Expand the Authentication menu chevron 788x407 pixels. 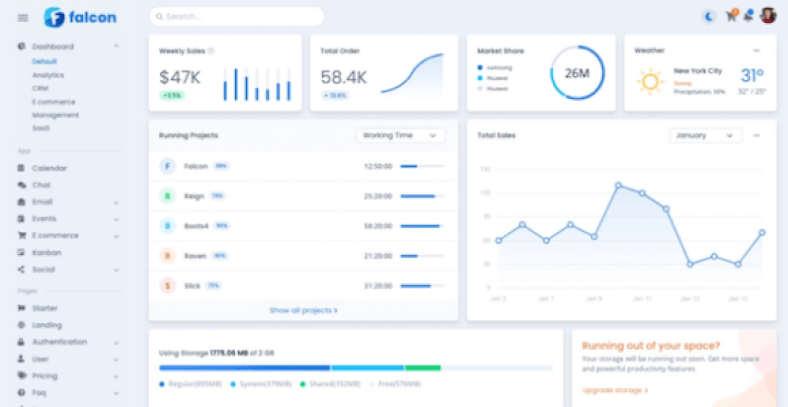tap(116, 343)
